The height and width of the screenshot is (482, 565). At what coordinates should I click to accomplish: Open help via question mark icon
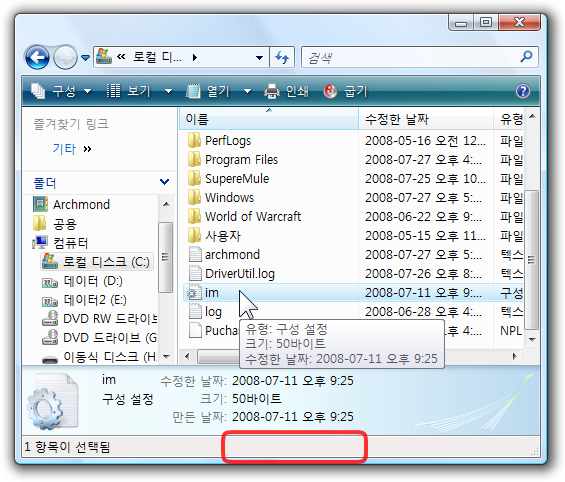tap(523, 91)
